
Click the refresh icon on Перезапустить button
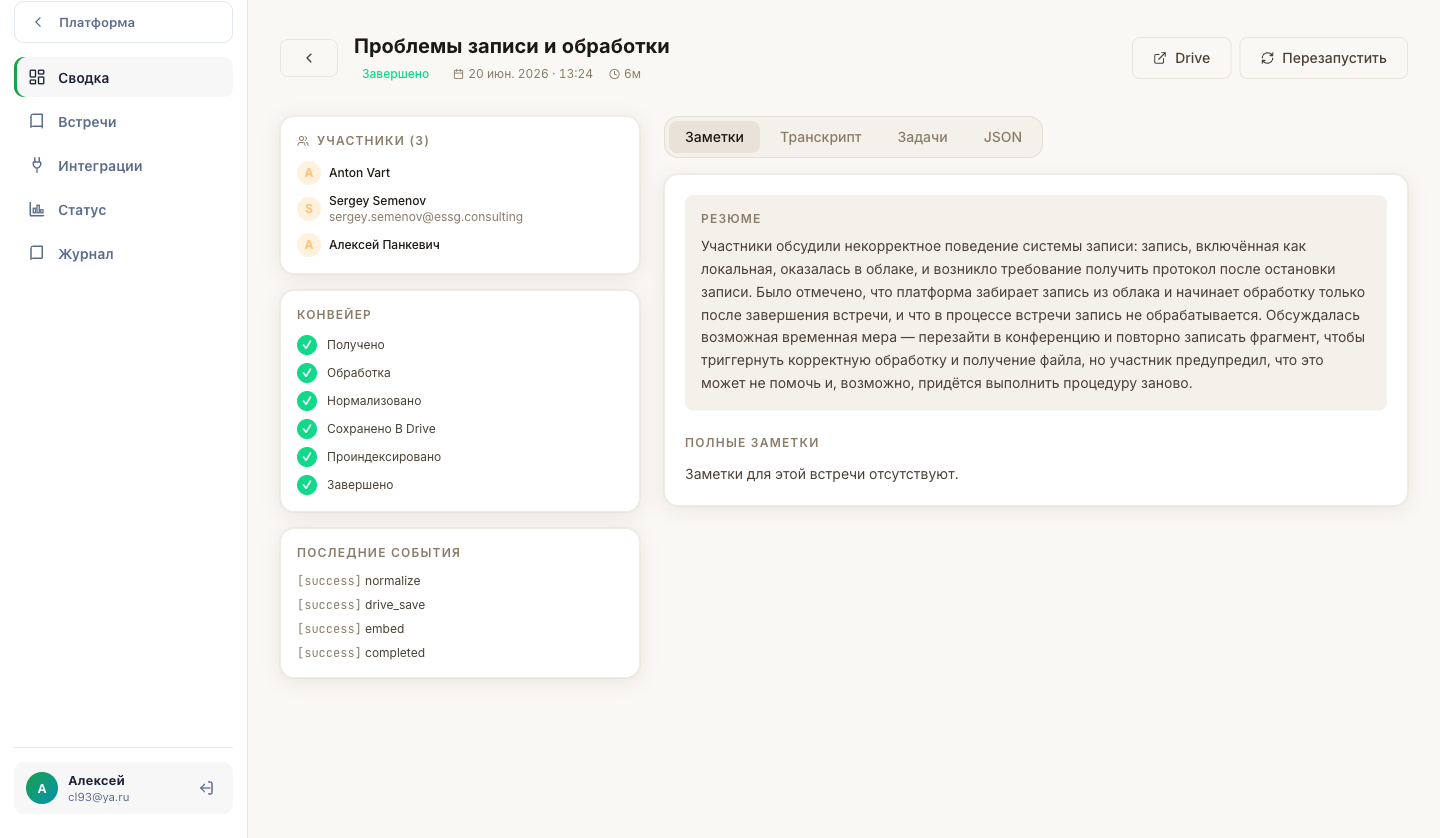point(1267,58)
